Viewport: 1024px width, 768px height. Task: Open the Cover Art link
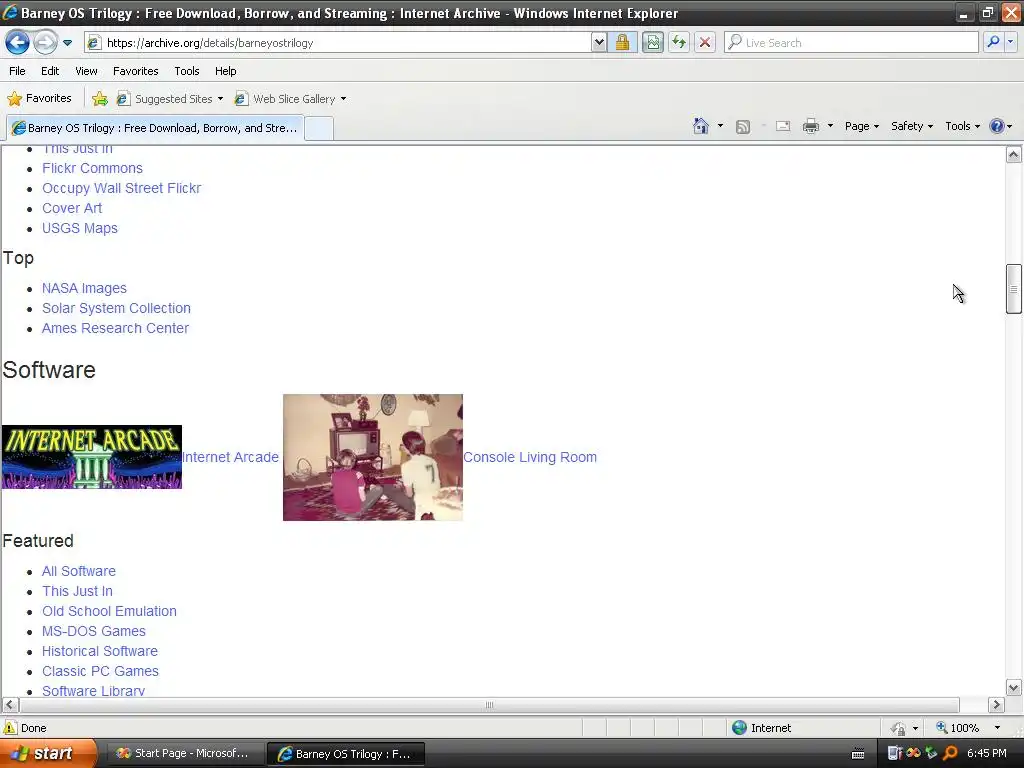(x=72, y=208)
